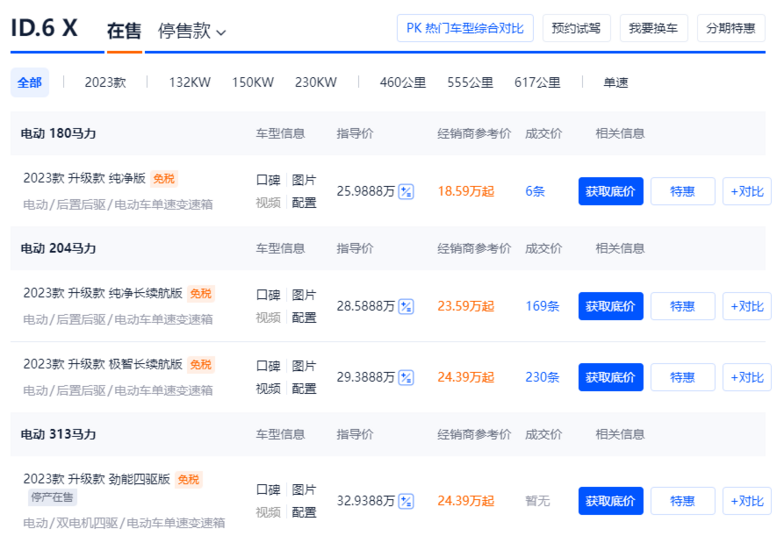This screenshot has height=543, width=784.
Task: Open 口碑 for 极智长续航版
Action: 268,366
